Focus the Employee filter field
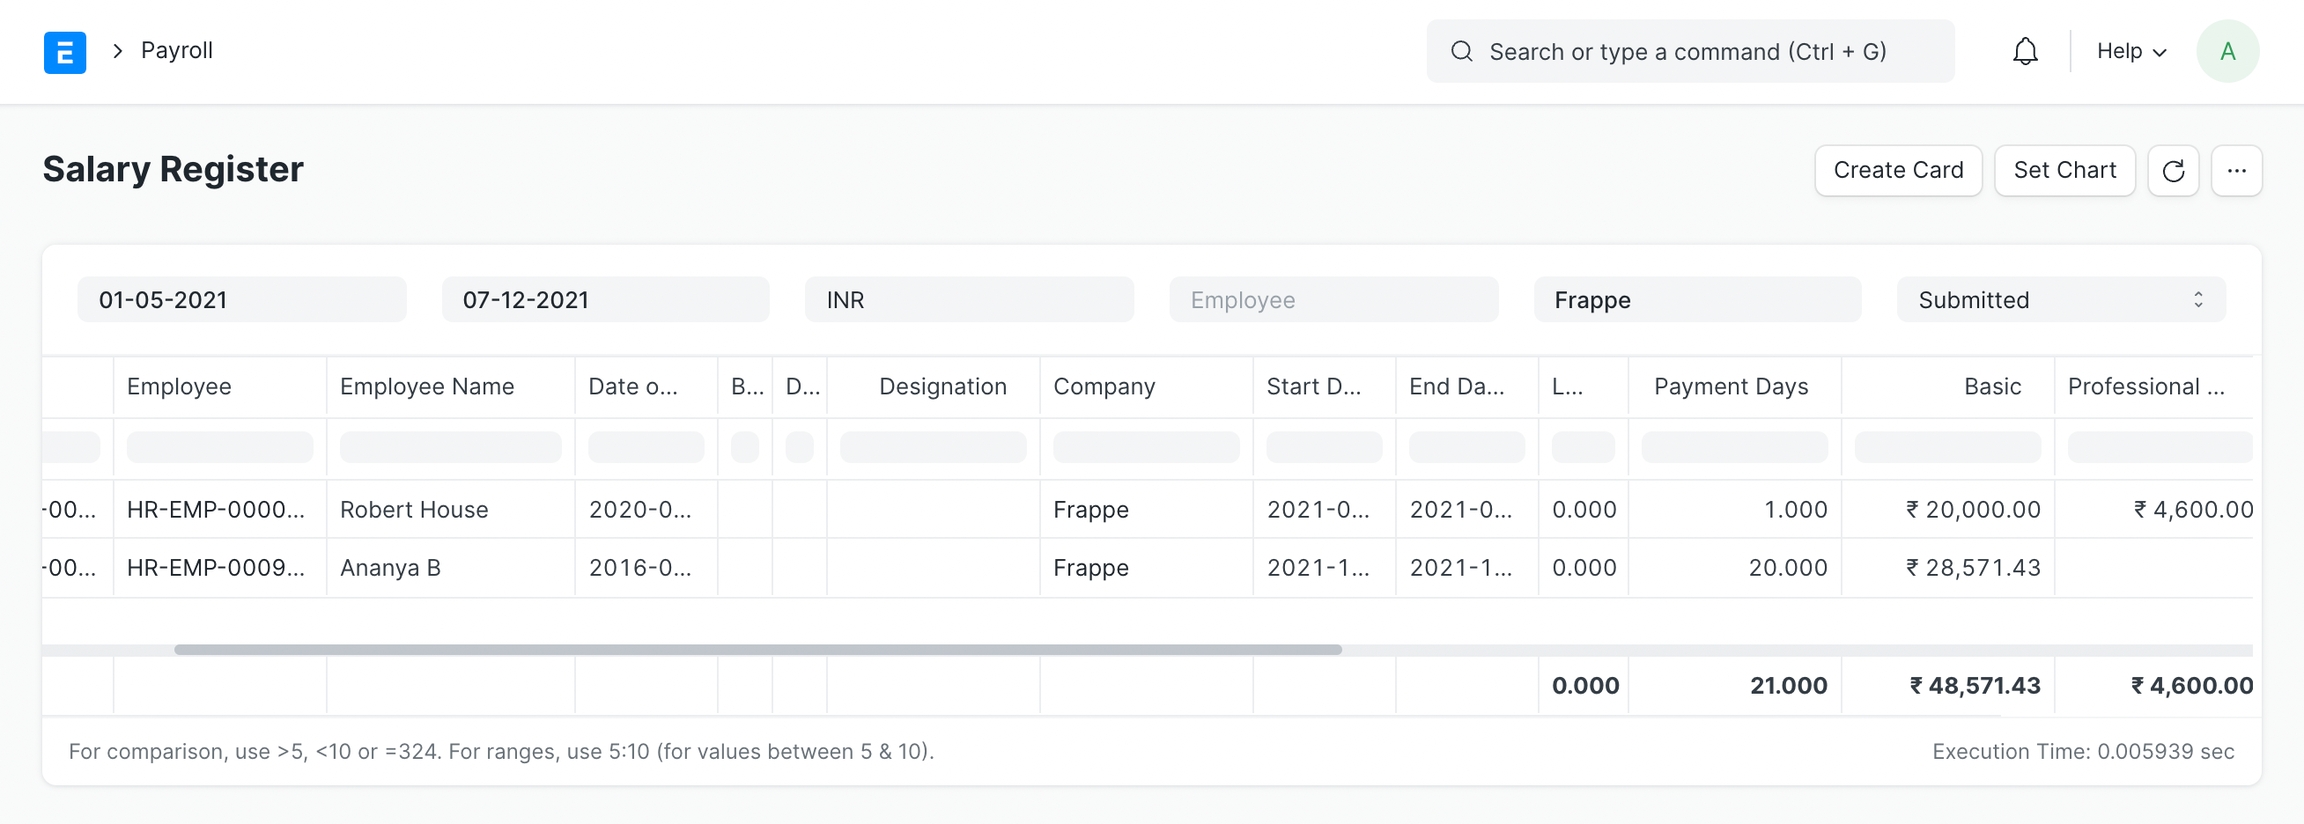This screenshot has width=2304, height=824. coord(1333,300)
